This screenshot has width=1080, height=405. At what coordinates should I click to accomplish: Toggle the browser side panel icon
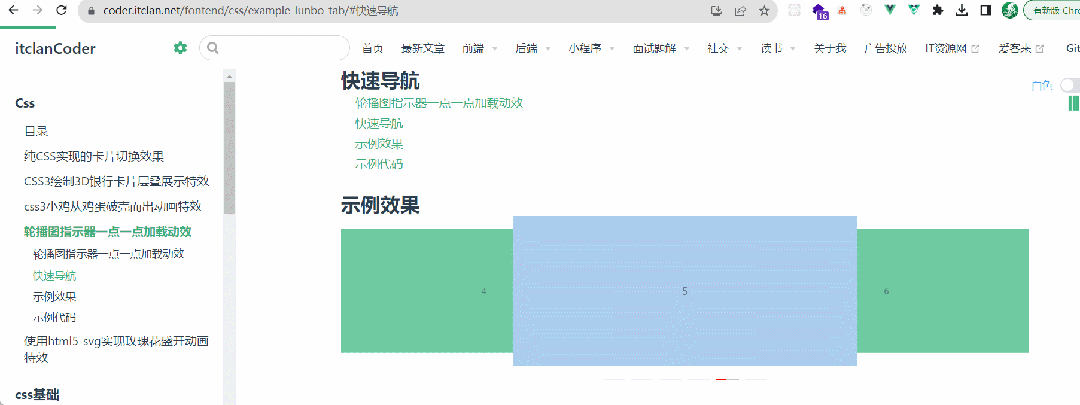(986, 10)
